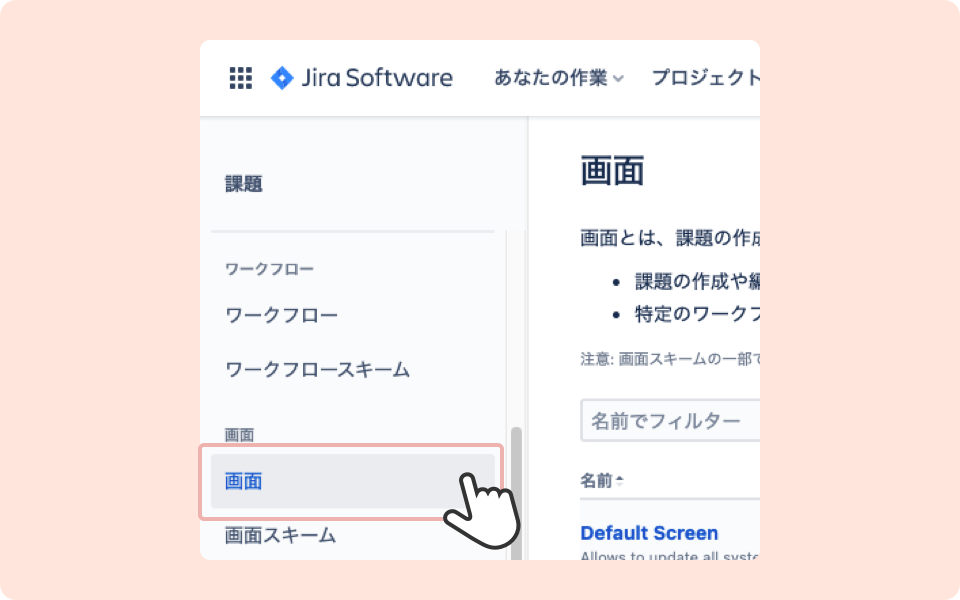
Task: Click the Jira diamond logo icon
Action: pyautogui.click(x=282, y=78)
